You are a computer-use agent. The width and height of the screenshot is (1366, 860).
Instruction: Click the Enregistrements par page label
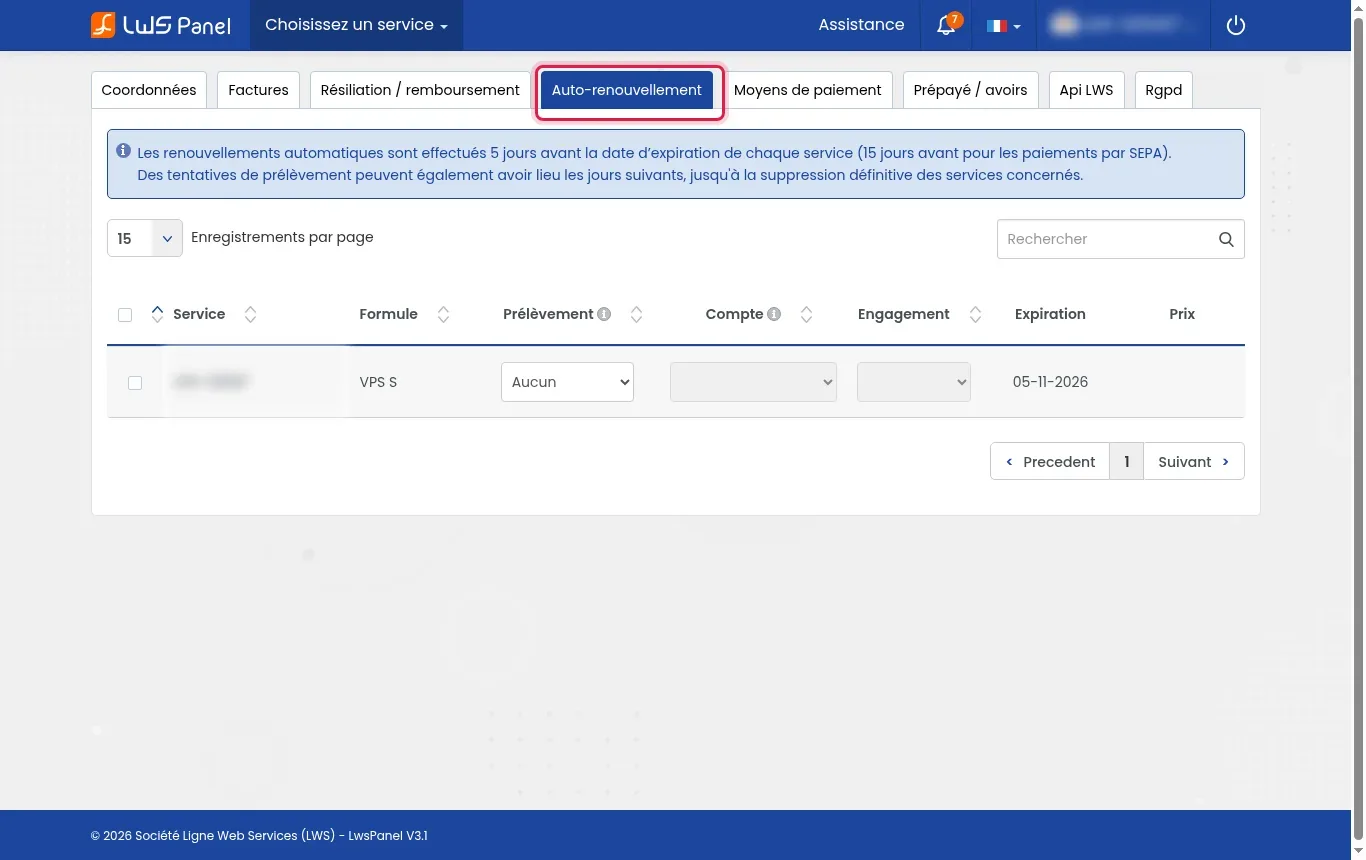pyautogui.click(x=282, y=237)
